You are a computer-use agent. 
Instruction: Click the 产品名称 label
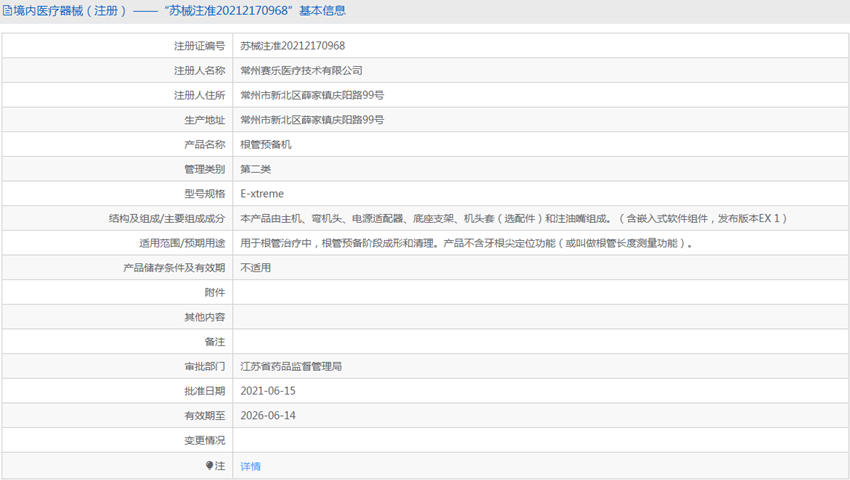coord(204,144)
